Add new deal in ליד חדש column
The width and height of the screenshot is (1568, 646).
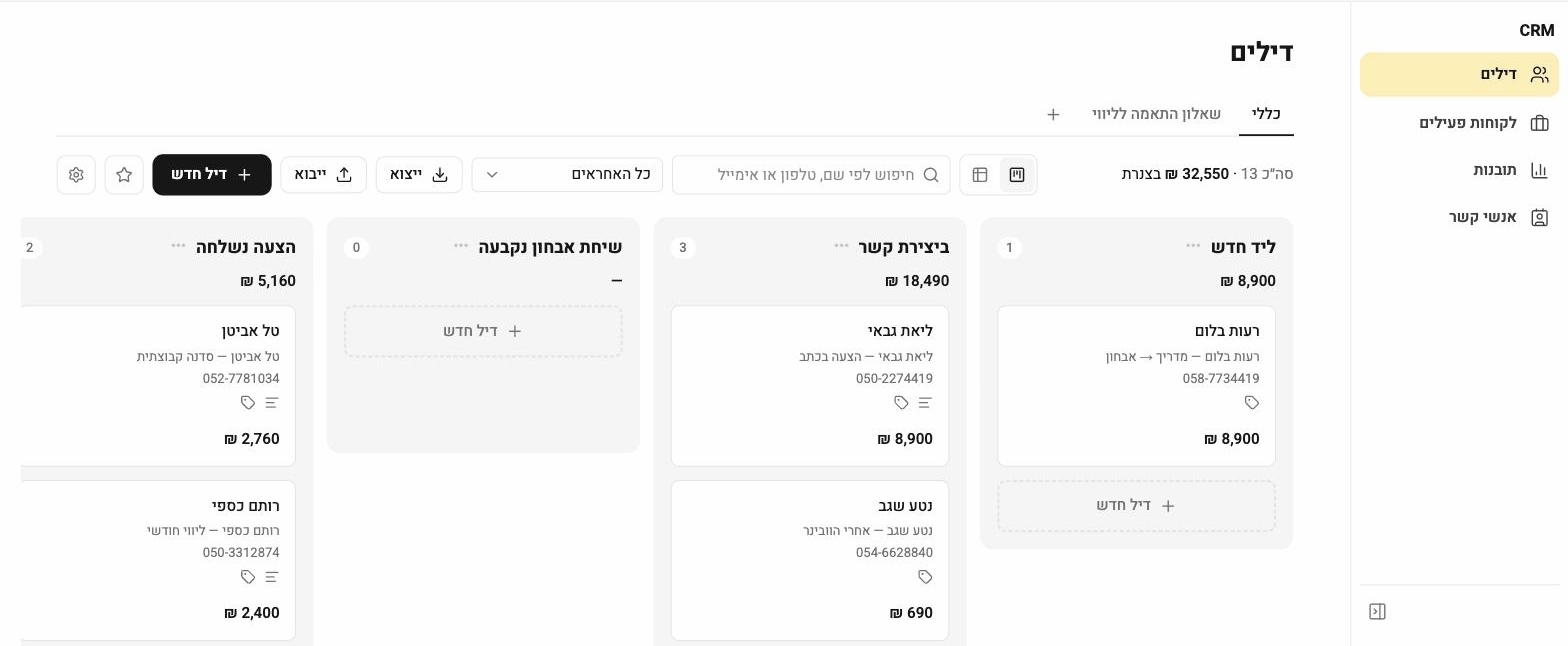pos(1136,506)
